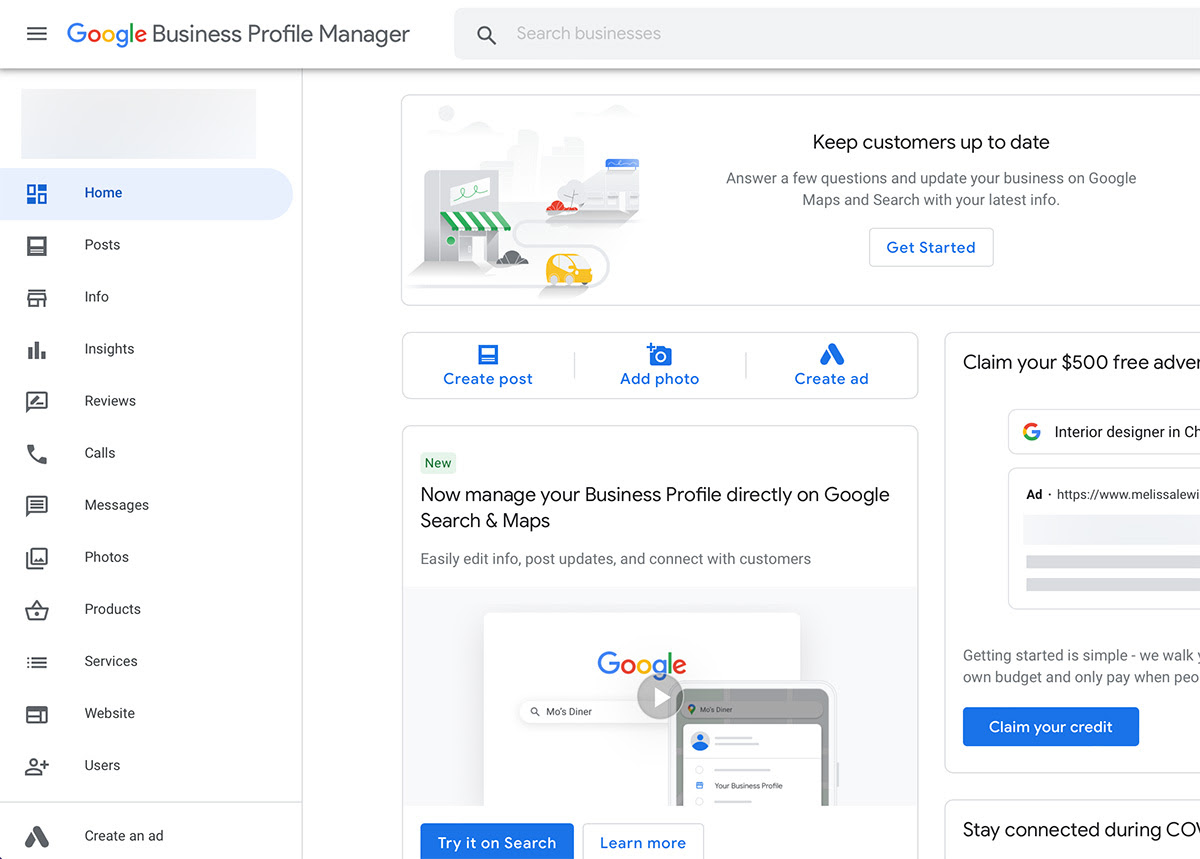Click the Claim your credit button
1200x859 pixels.
coord(1050,727)
